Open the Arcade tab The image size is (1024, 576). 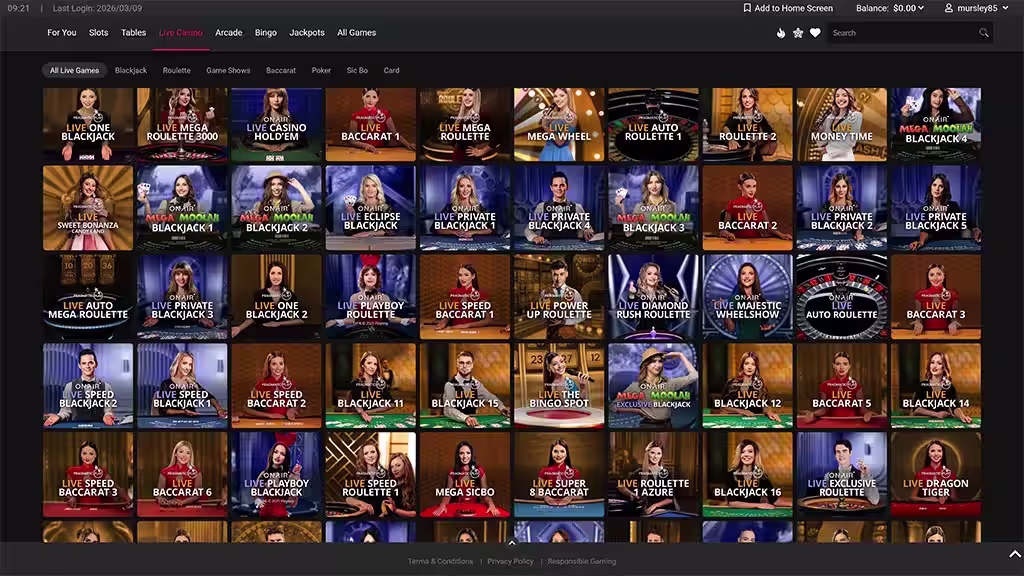tap(229, 33)
